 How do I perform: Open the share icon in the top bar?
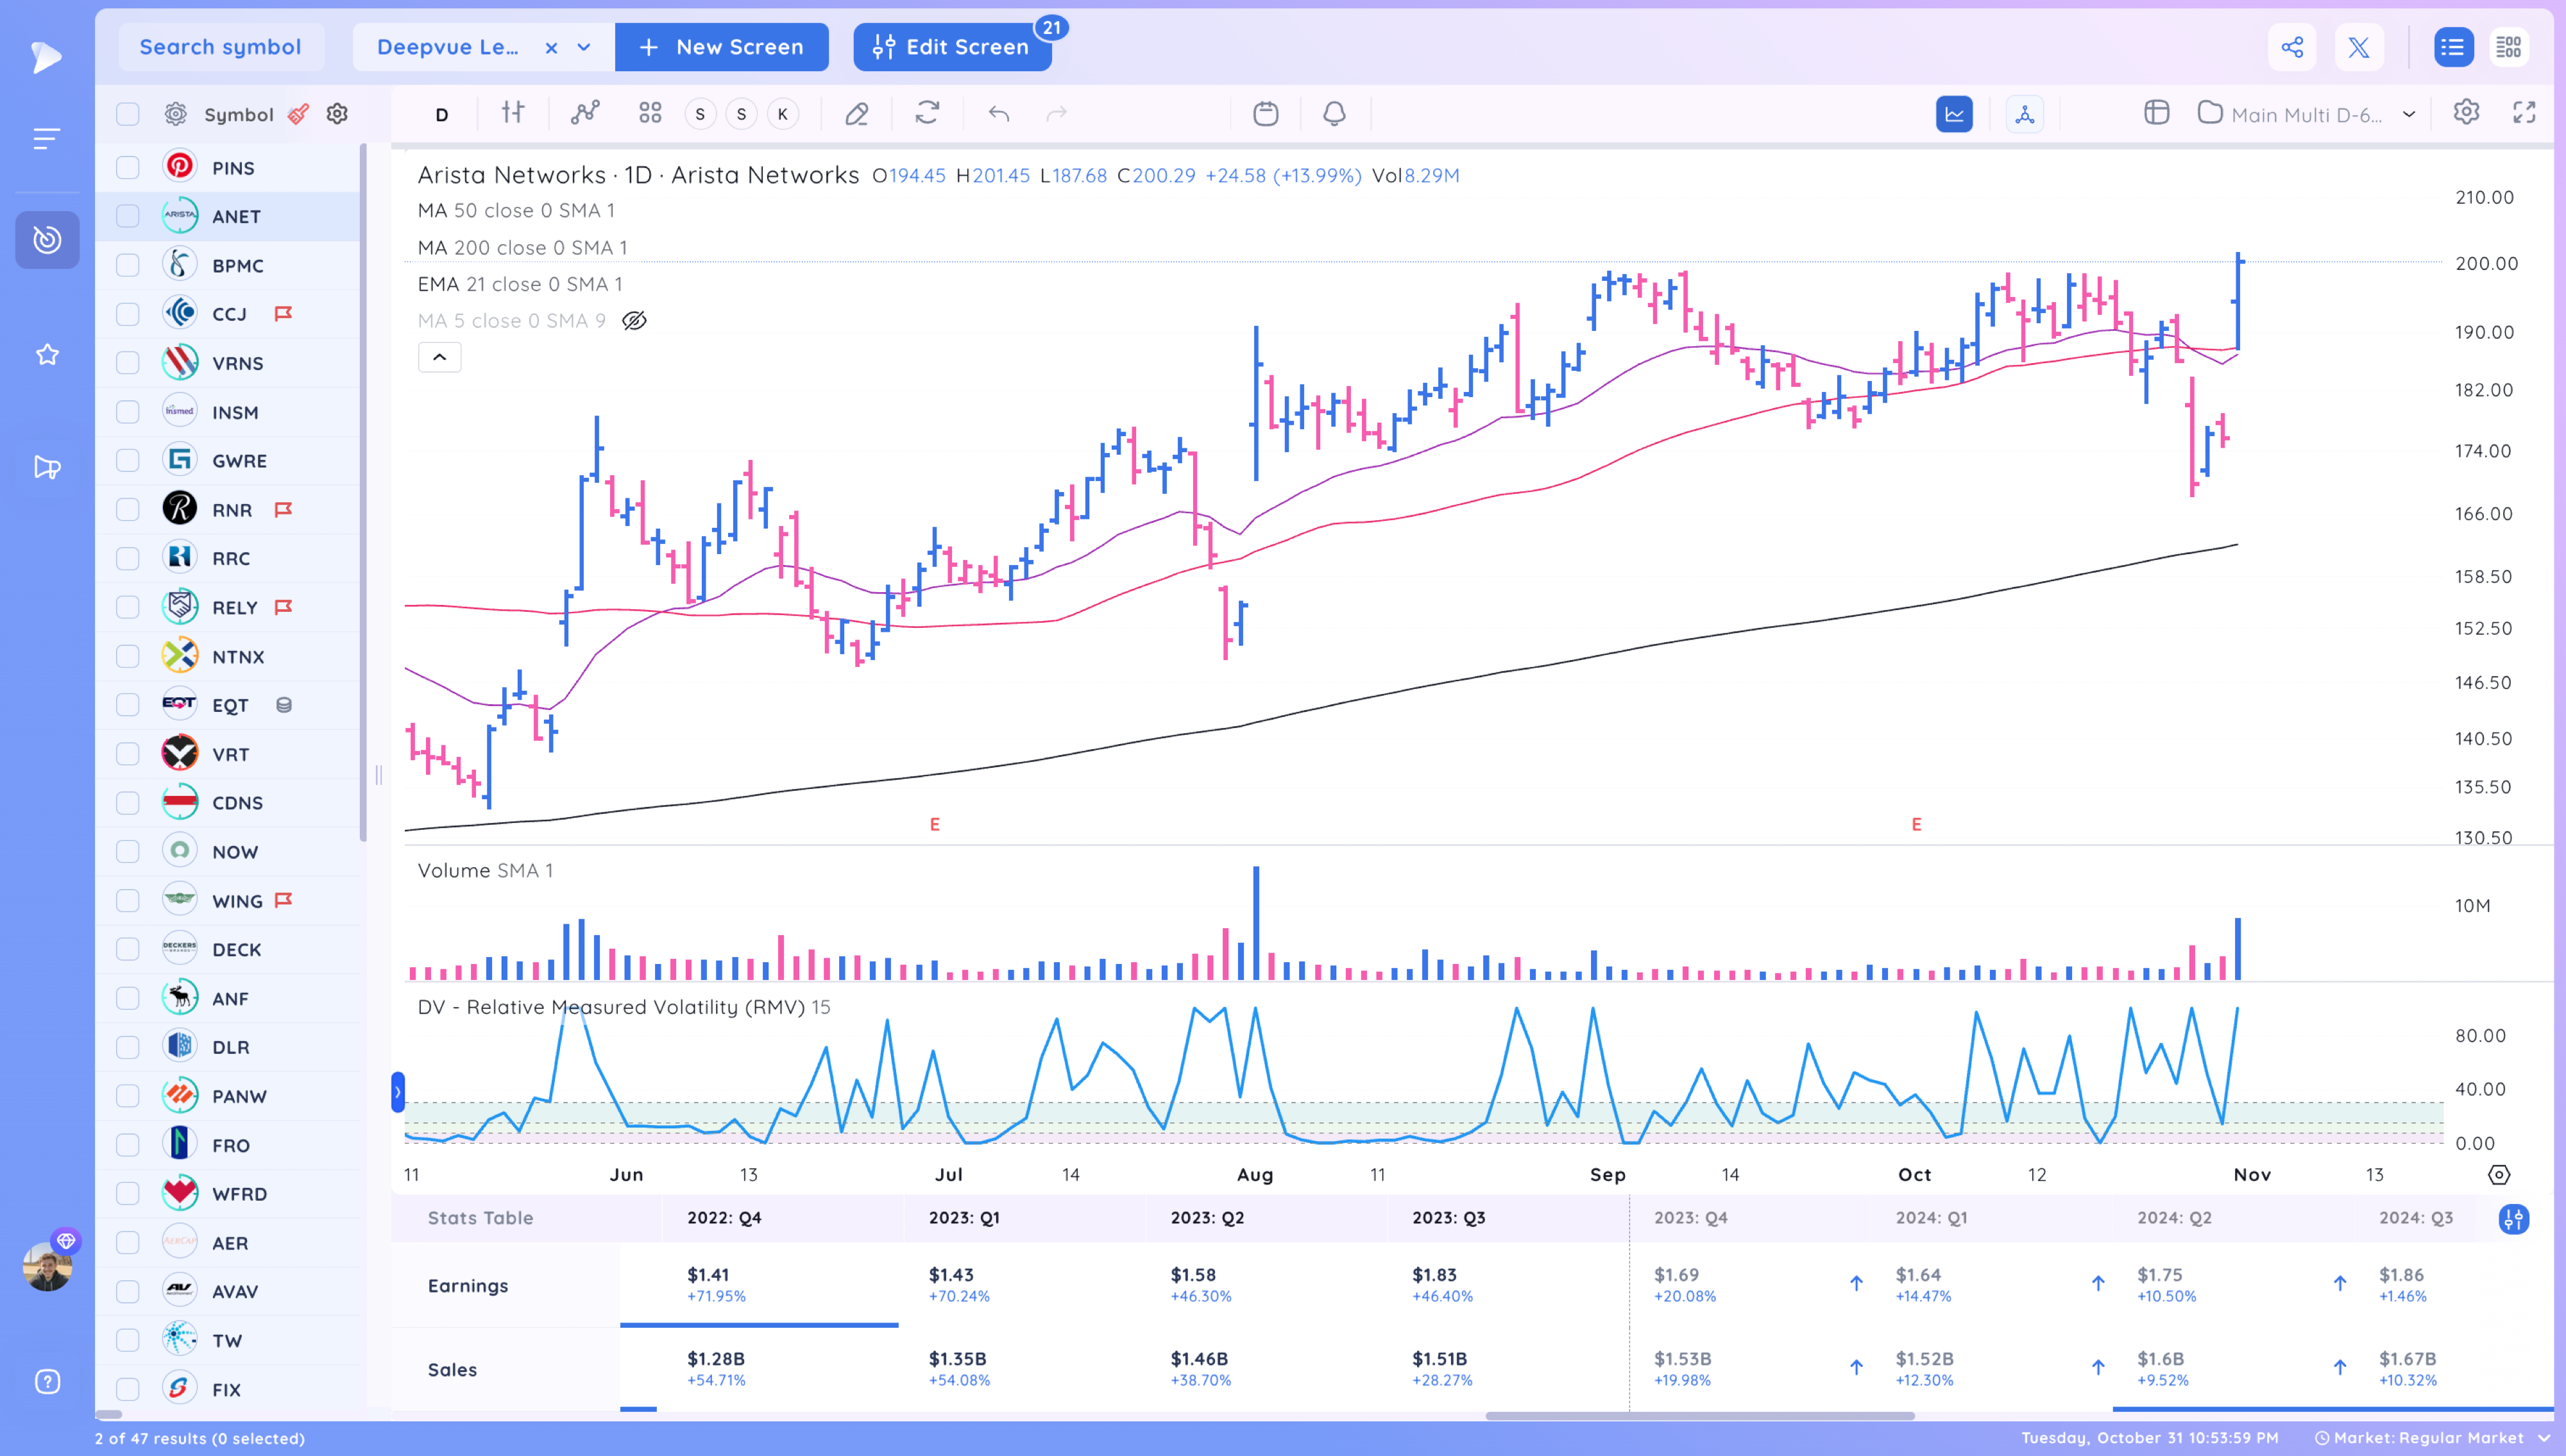(2292, 47)
